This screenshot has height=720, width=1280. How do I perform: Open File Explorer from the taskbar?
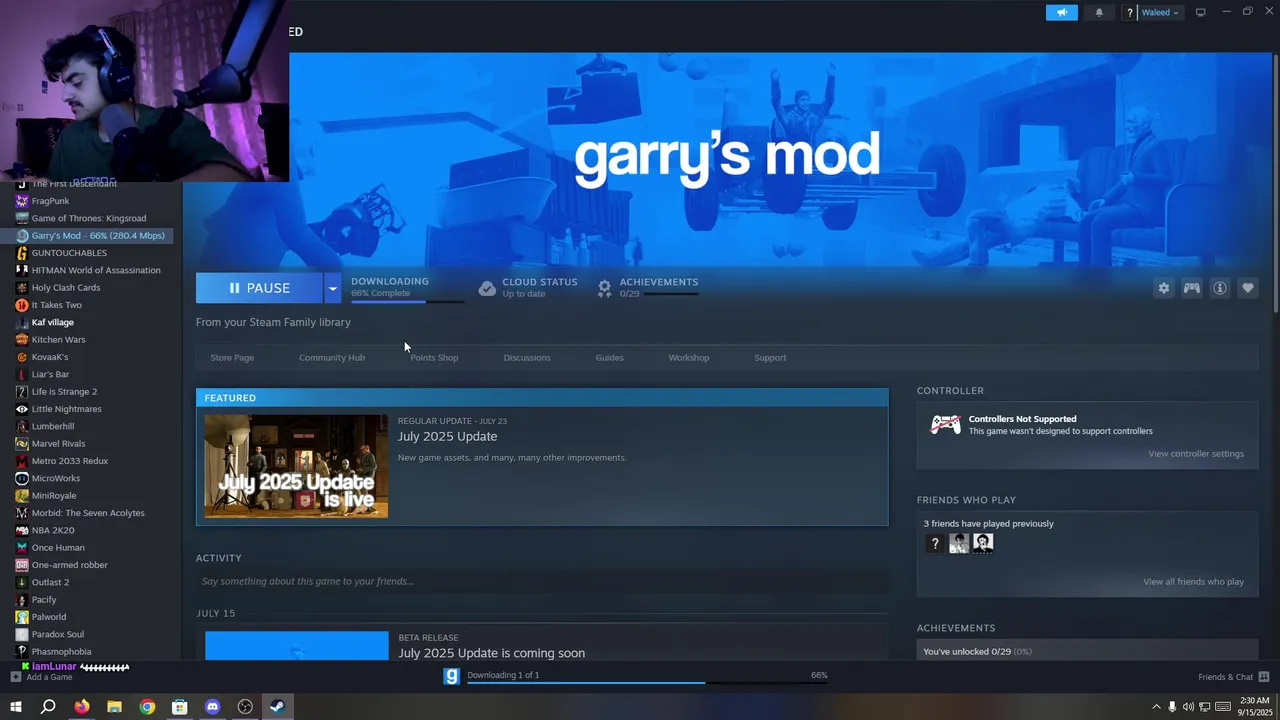click(x=114, y=707)
